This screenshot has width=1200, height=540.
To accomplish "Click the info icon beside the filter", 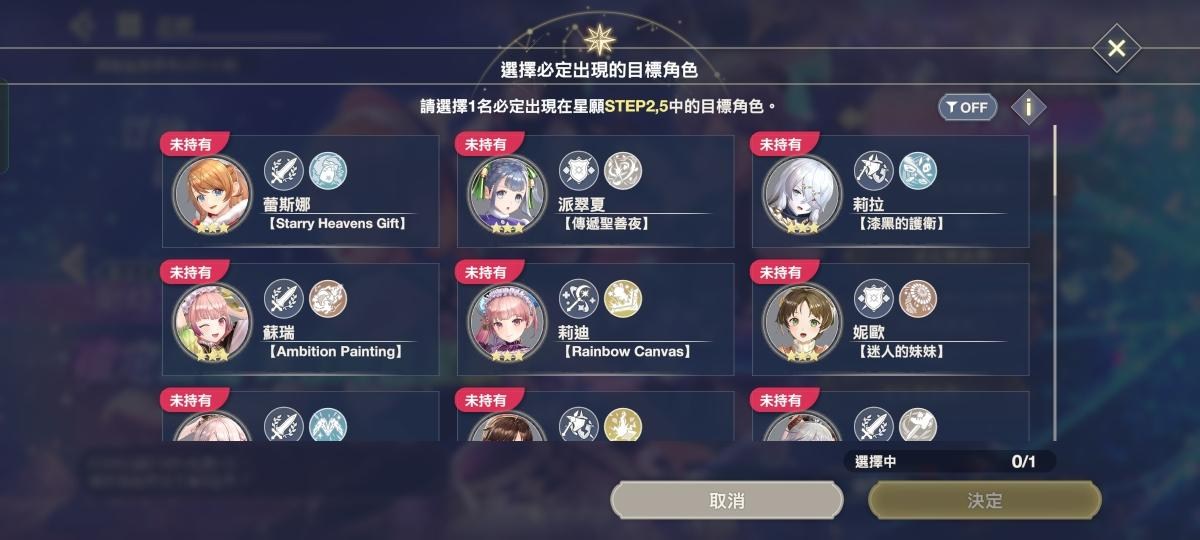I will [x=1028, y=107].
